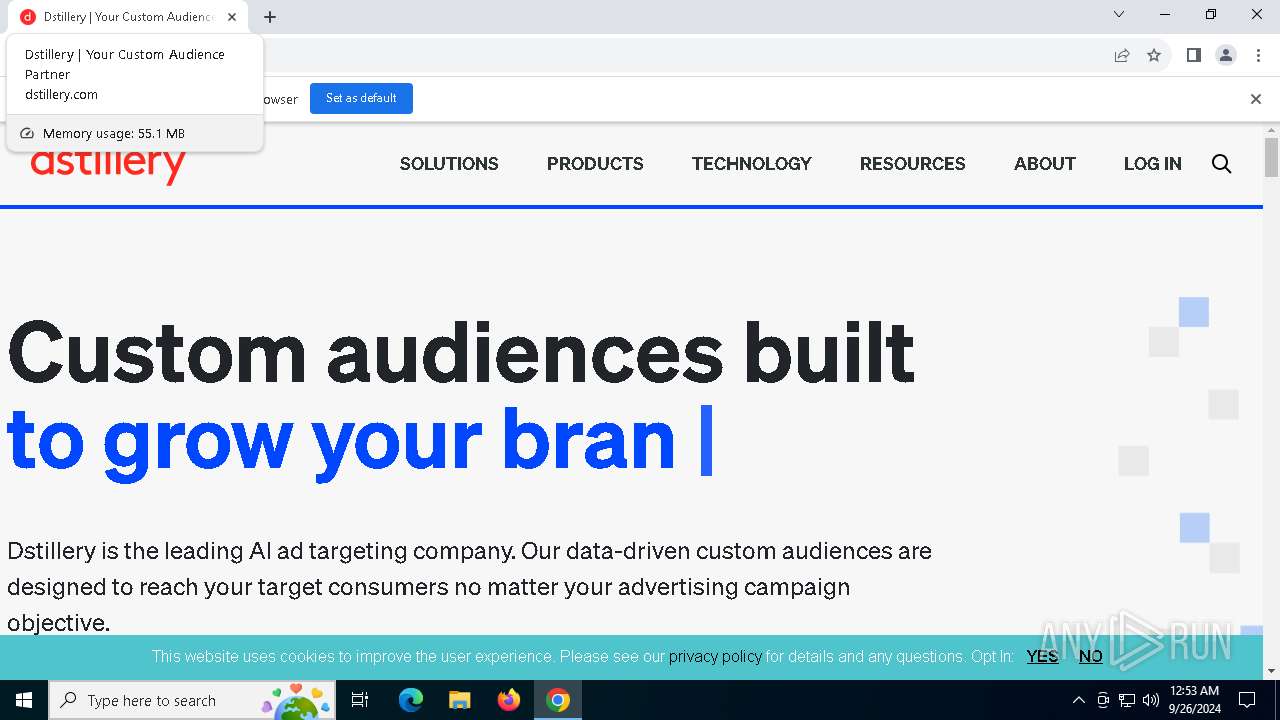Decline cookies by clicking NO
The image size is (1280, 720).
click(1091, 657)
